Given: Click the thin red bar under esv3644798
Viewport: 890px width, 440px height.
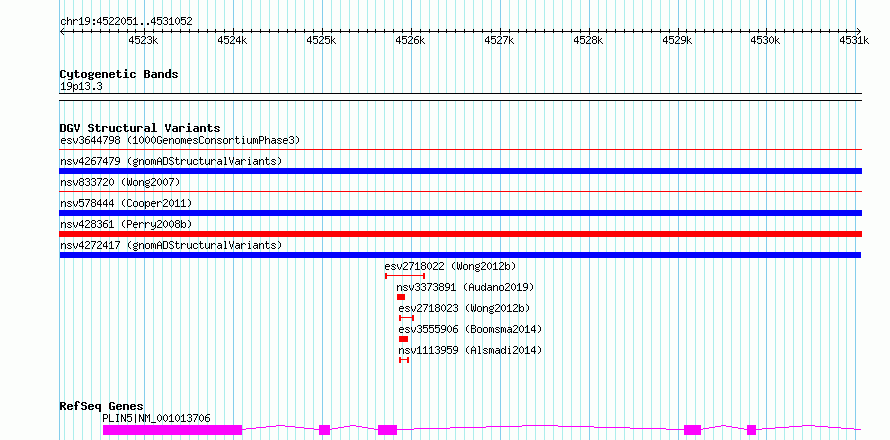Looking at the screenshot, I should coord(461,150).
